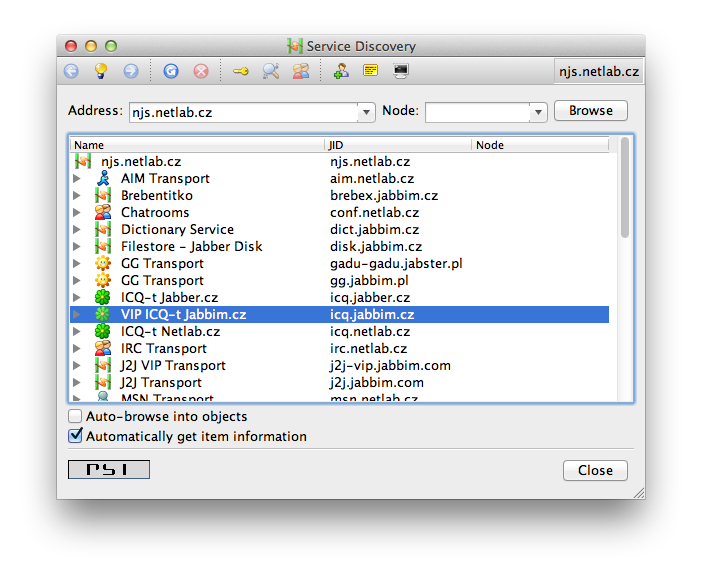The image size is (702, 578).
Task: Stop browsing with the red X icon
Action: point(201,71)
